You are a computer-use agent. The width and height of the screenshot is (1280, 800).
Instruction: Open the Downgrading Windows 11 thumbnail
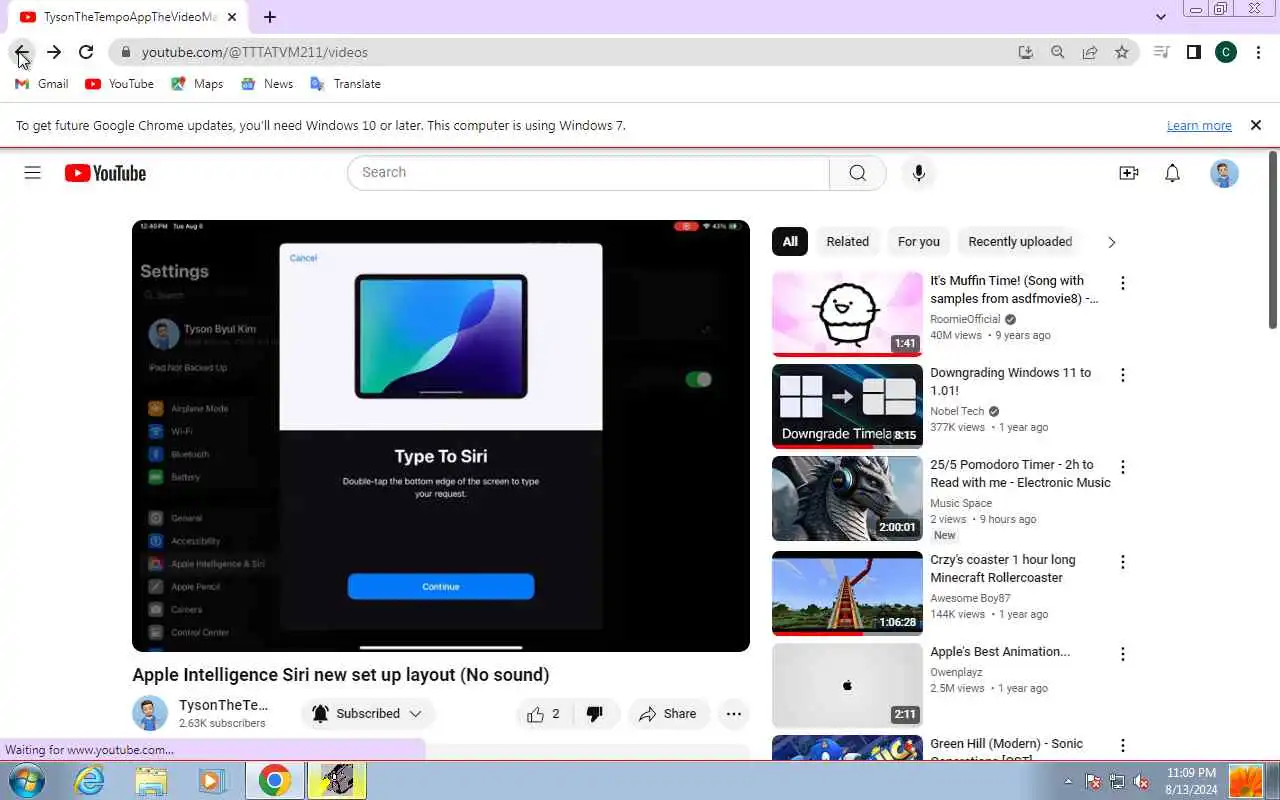[847, 406]
